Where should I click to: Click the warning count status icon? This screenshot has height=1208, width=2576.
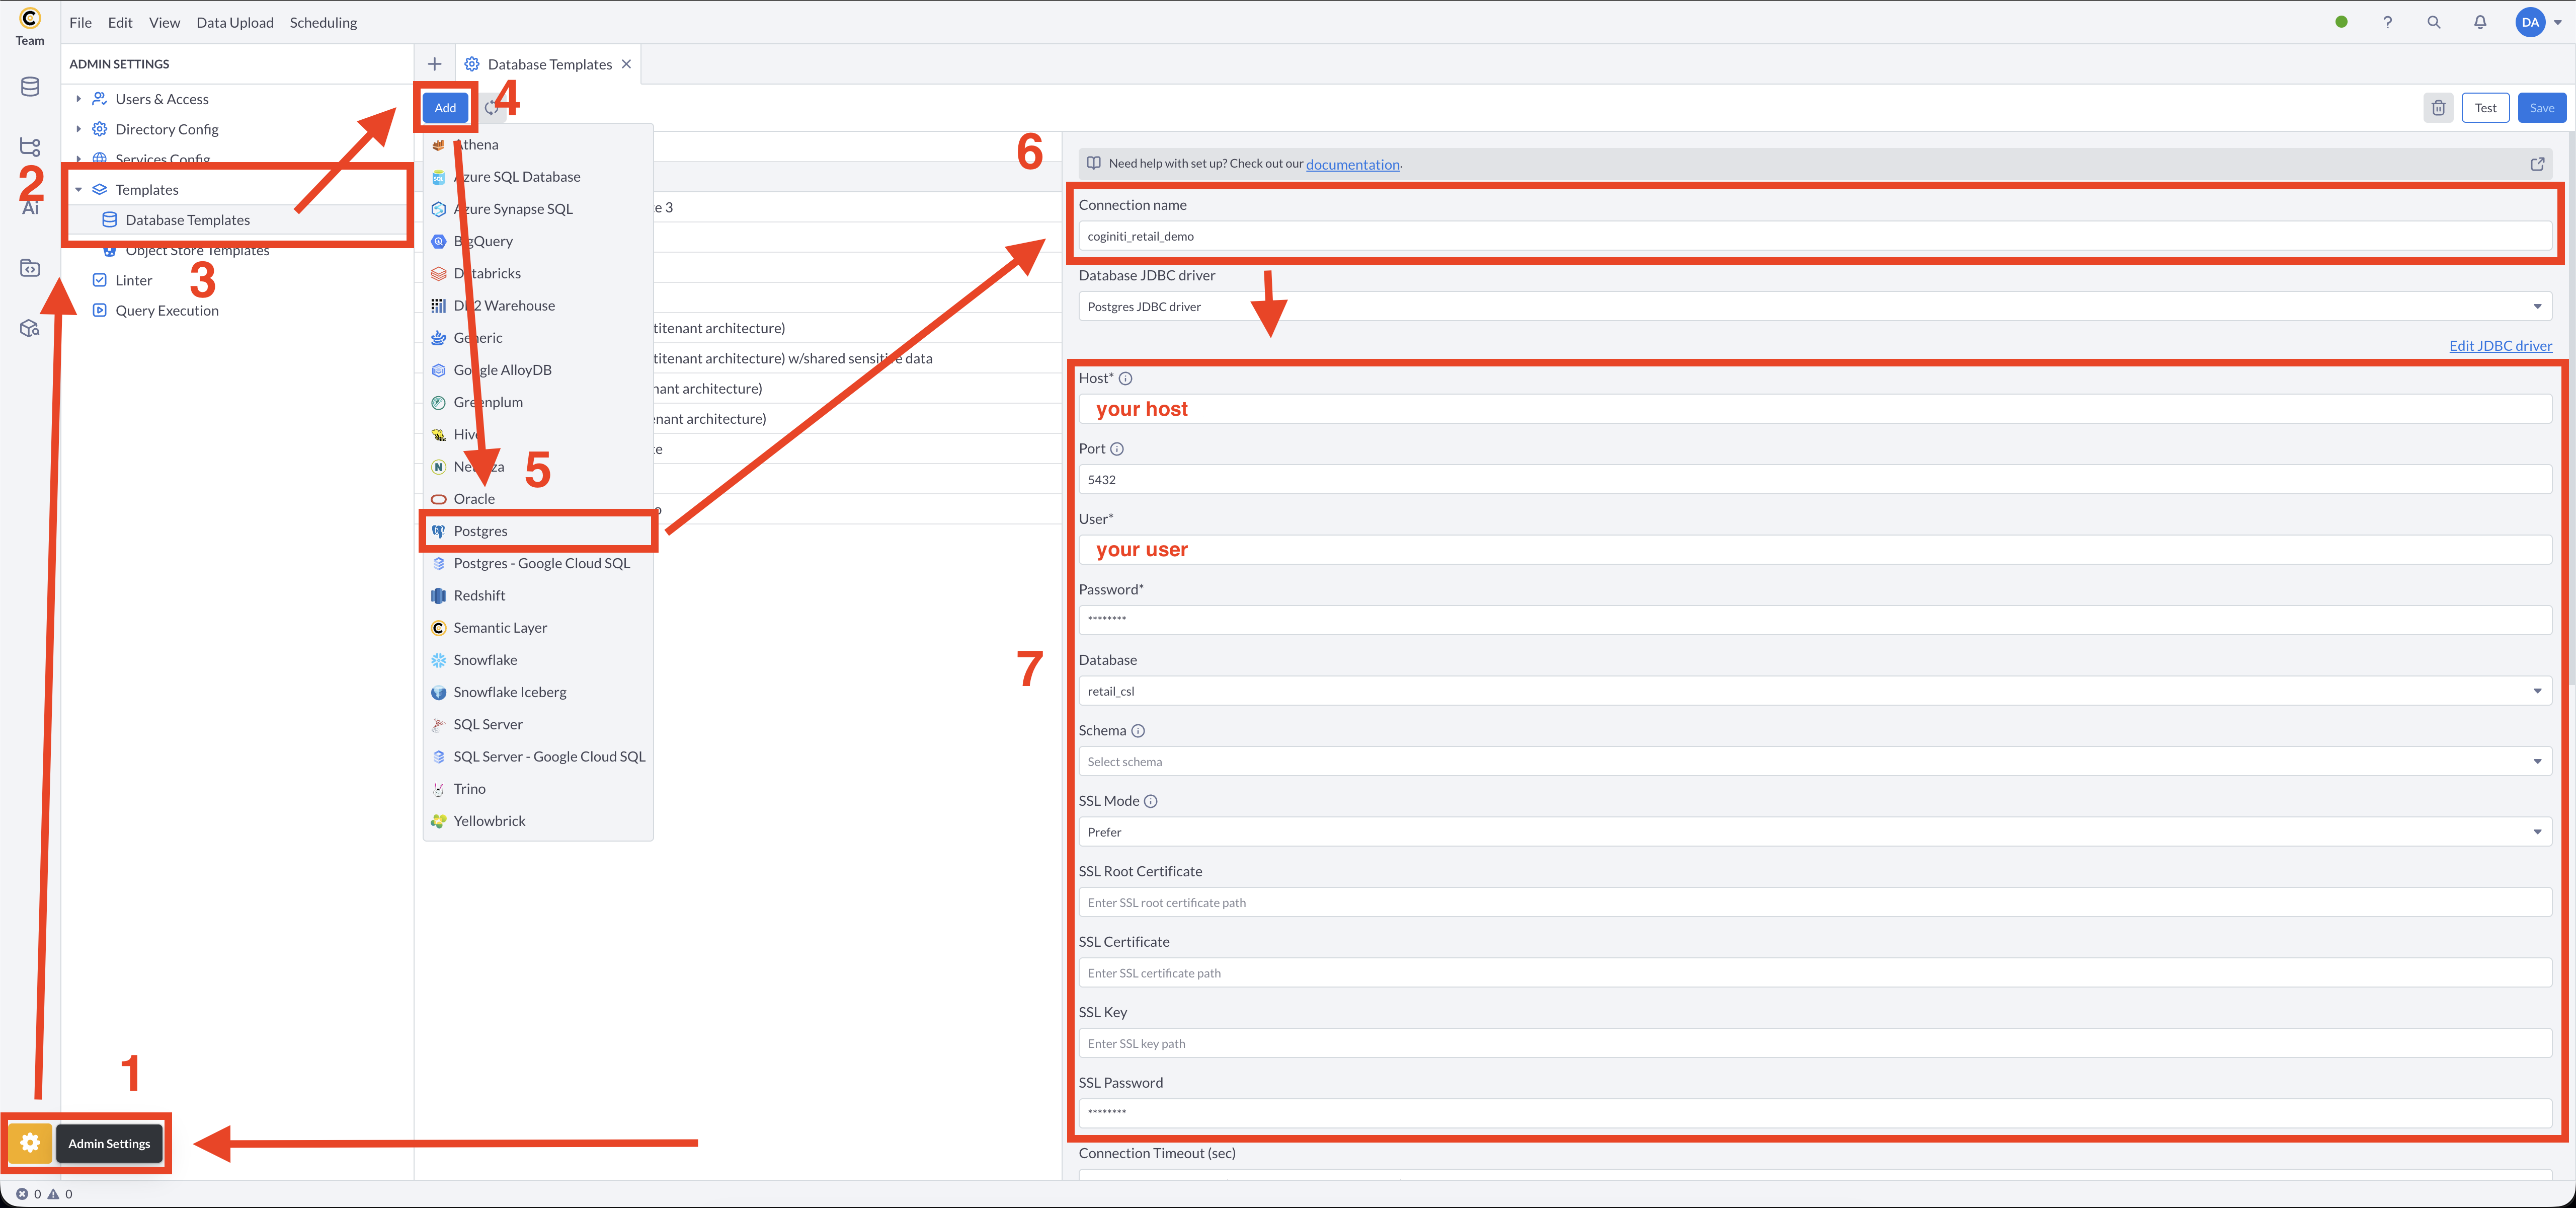pyautogui.click(x=53, y=1194)
